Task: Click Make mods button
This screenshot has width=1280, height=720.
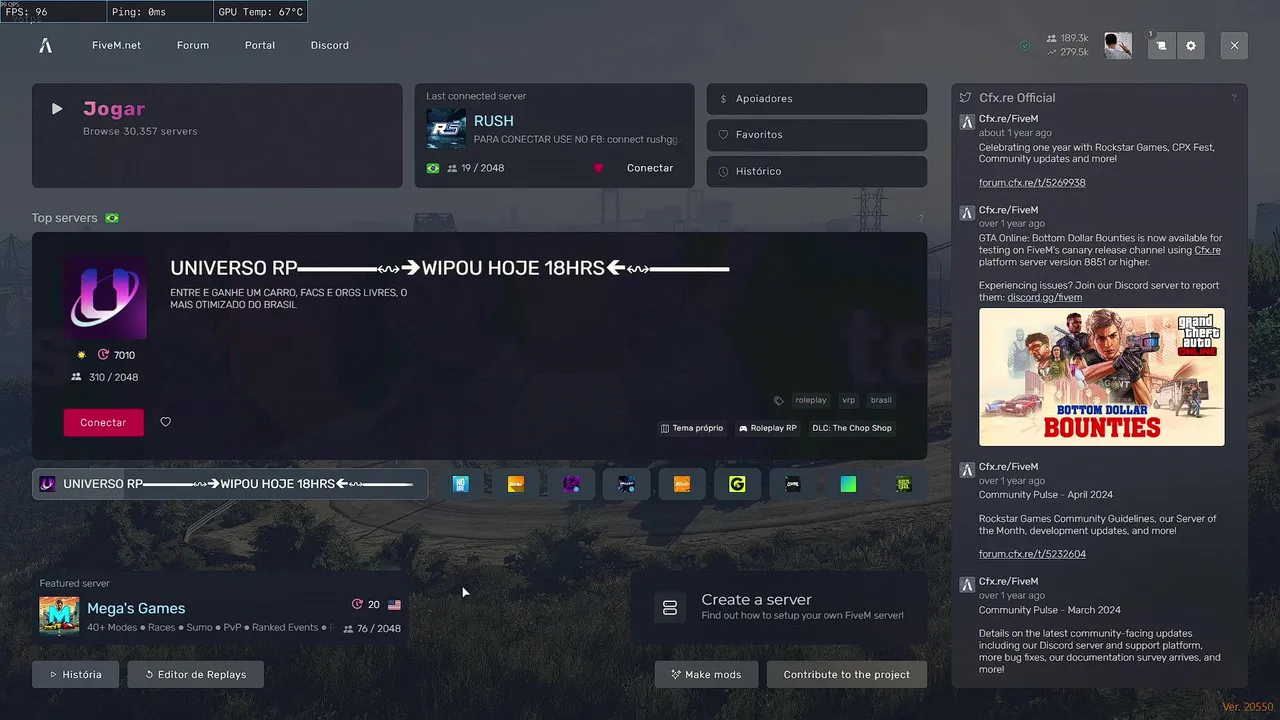Action: click(706, 675)
